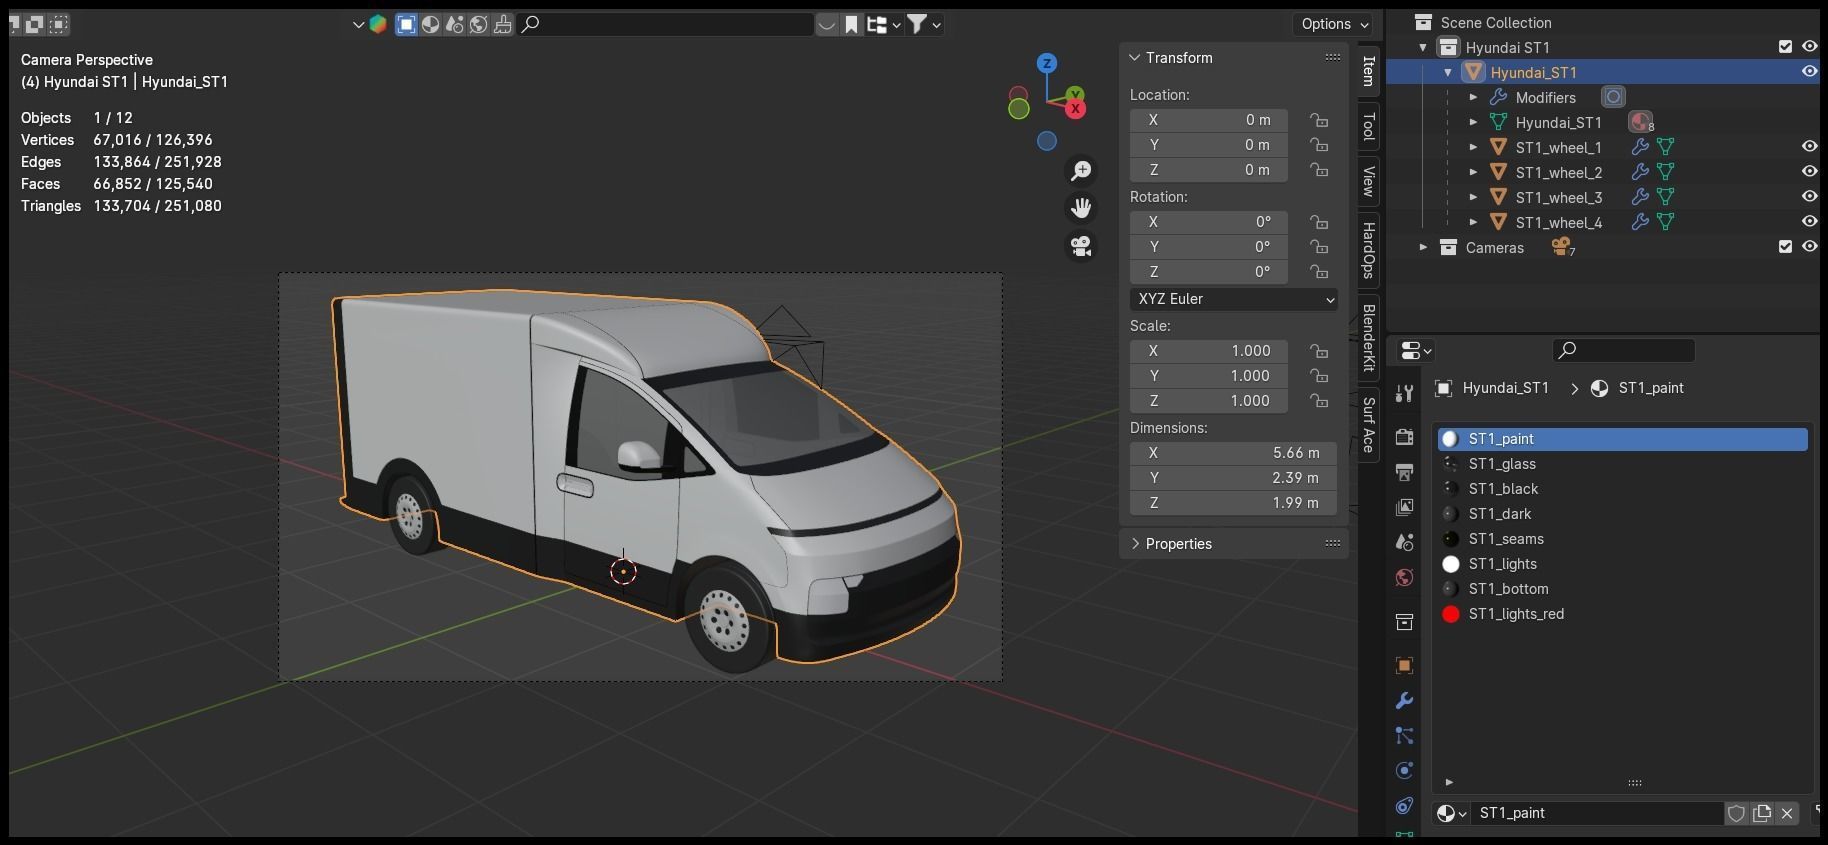Viewport: 1828px width, 845px height.
Task: Hide ST1_wheel_2 via eye icon
Action: (1809, 172)
